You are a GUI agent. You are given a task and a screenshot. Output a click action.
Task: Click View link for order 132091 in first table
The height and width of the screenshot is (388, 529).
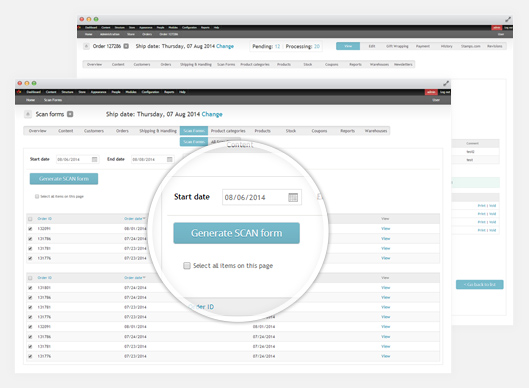pos(386,229)
